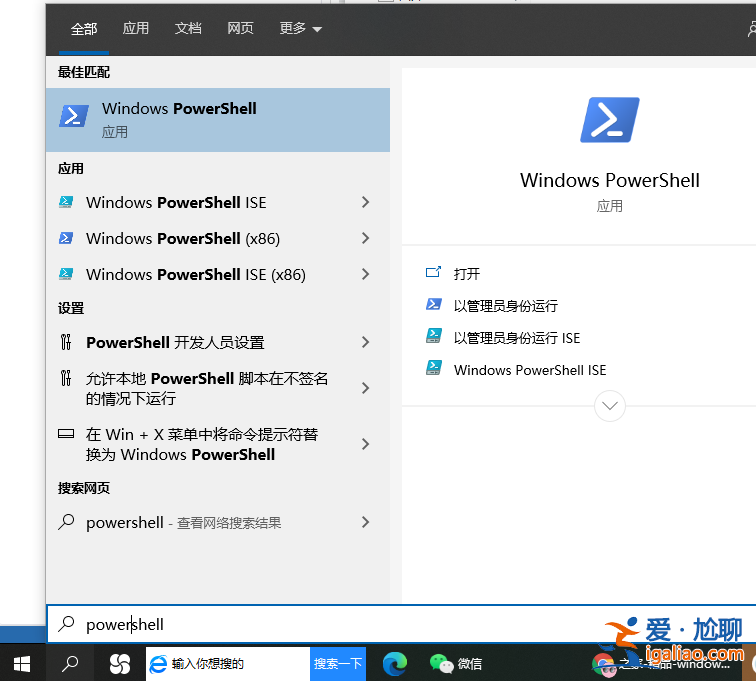Click the 以管理员身份运行 PowerShell icon

pyautogui.click(x=433, y=304)
